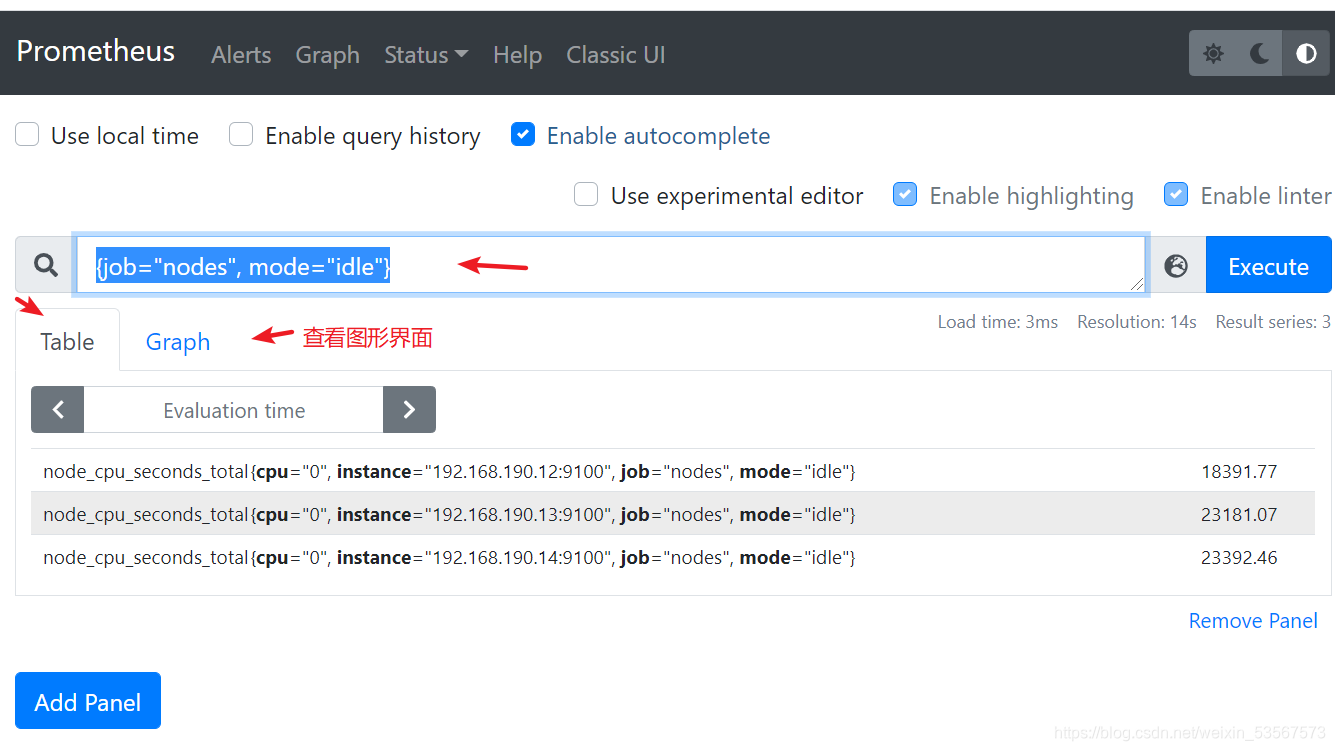Click the value 23392.46
The width and height of the screenshot is (1335, 751).
[1239, 557]
